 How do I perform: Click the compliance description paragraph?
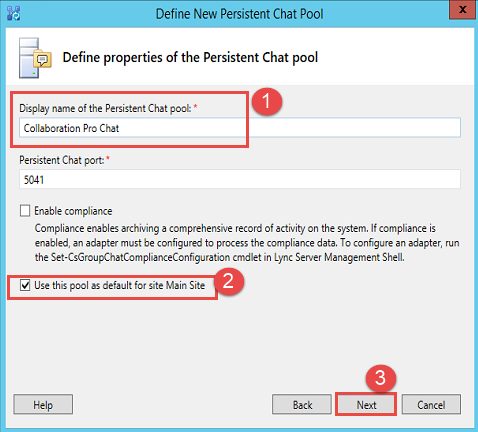[247, 243]
